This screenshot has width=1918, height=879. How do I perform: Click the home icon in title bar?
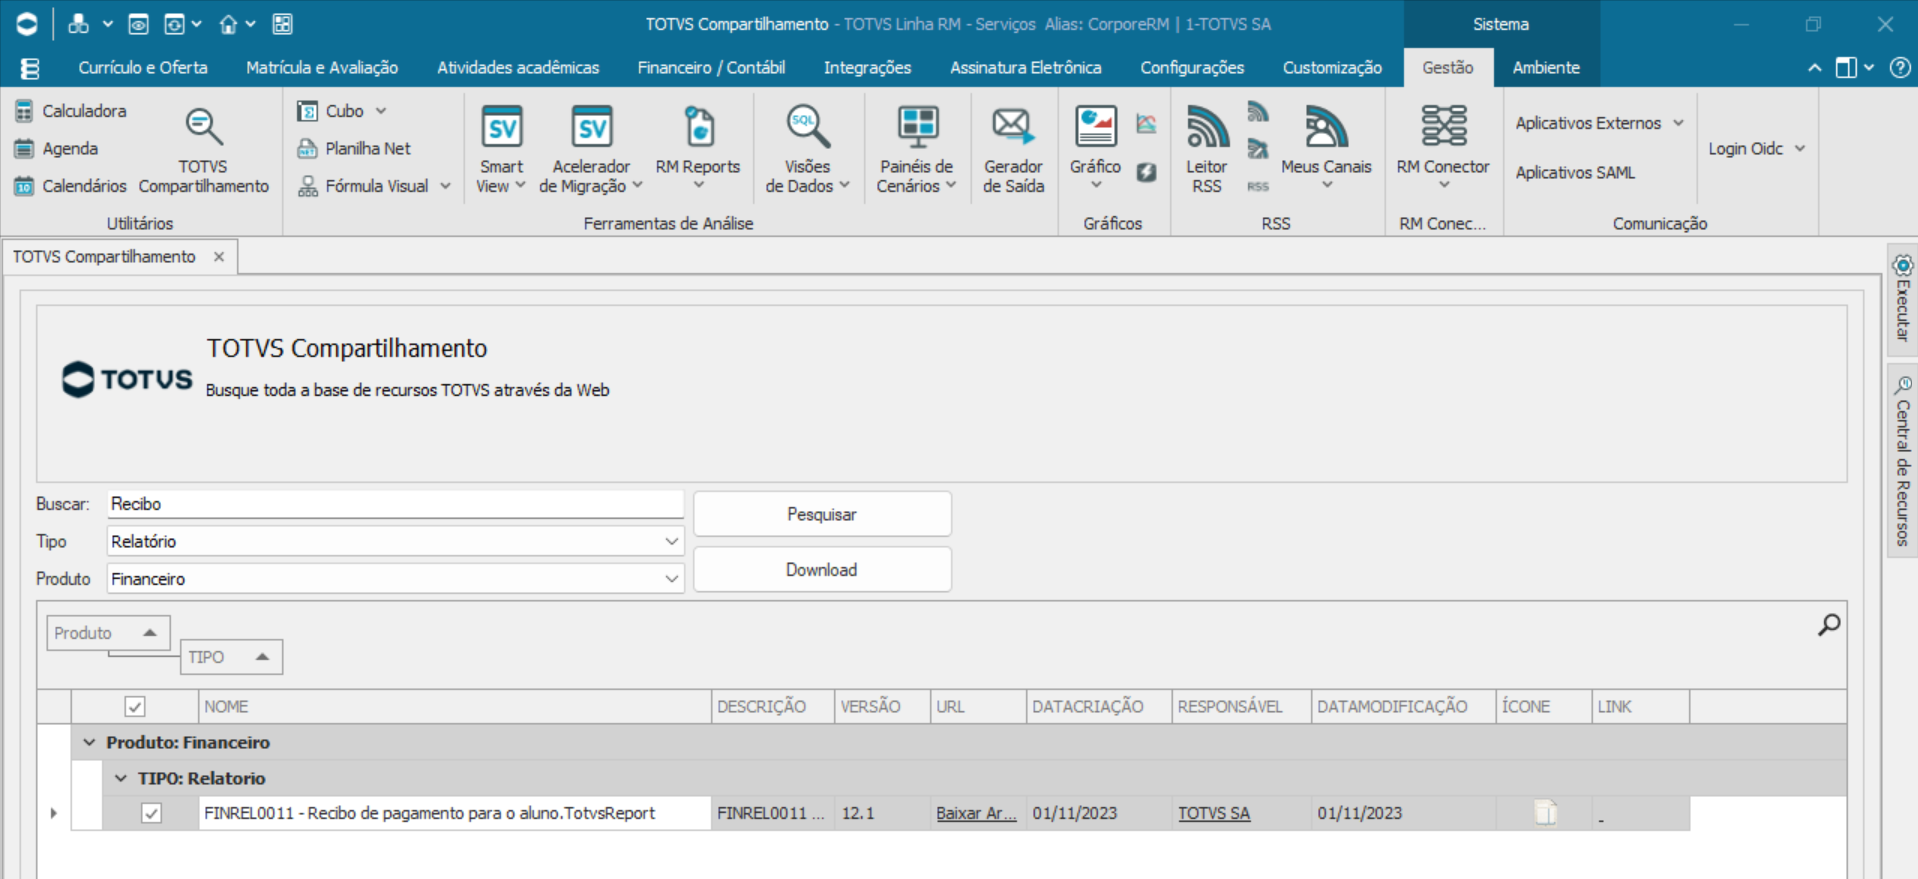[228, 24]
